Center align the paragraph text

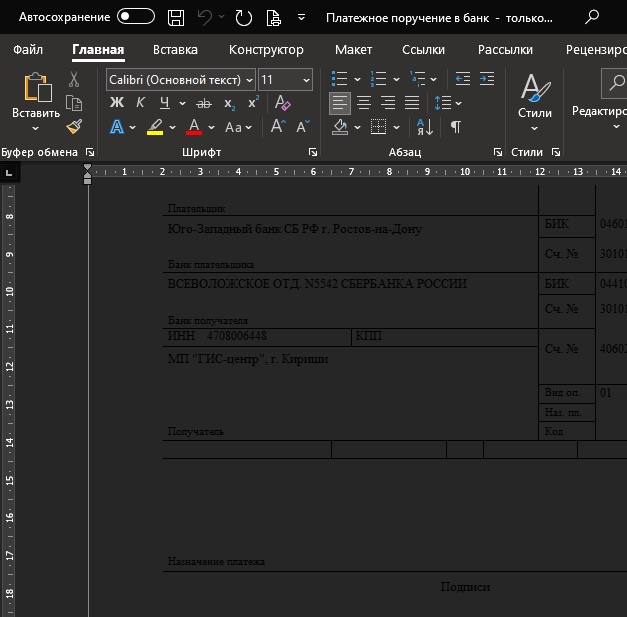pyautogui.click(x=364, y=103)
